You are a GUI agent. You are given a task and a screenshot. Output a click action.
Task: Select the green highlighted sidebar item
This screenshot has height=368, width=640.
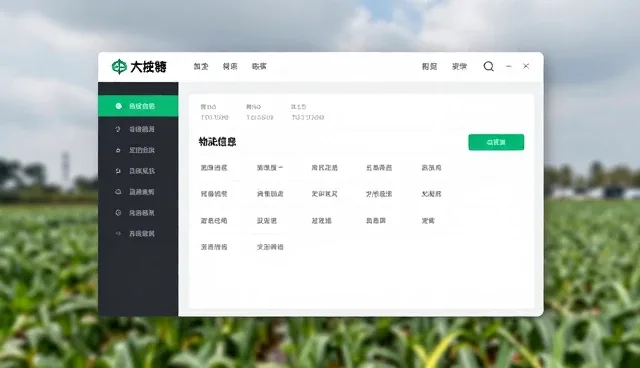point(138,106)
